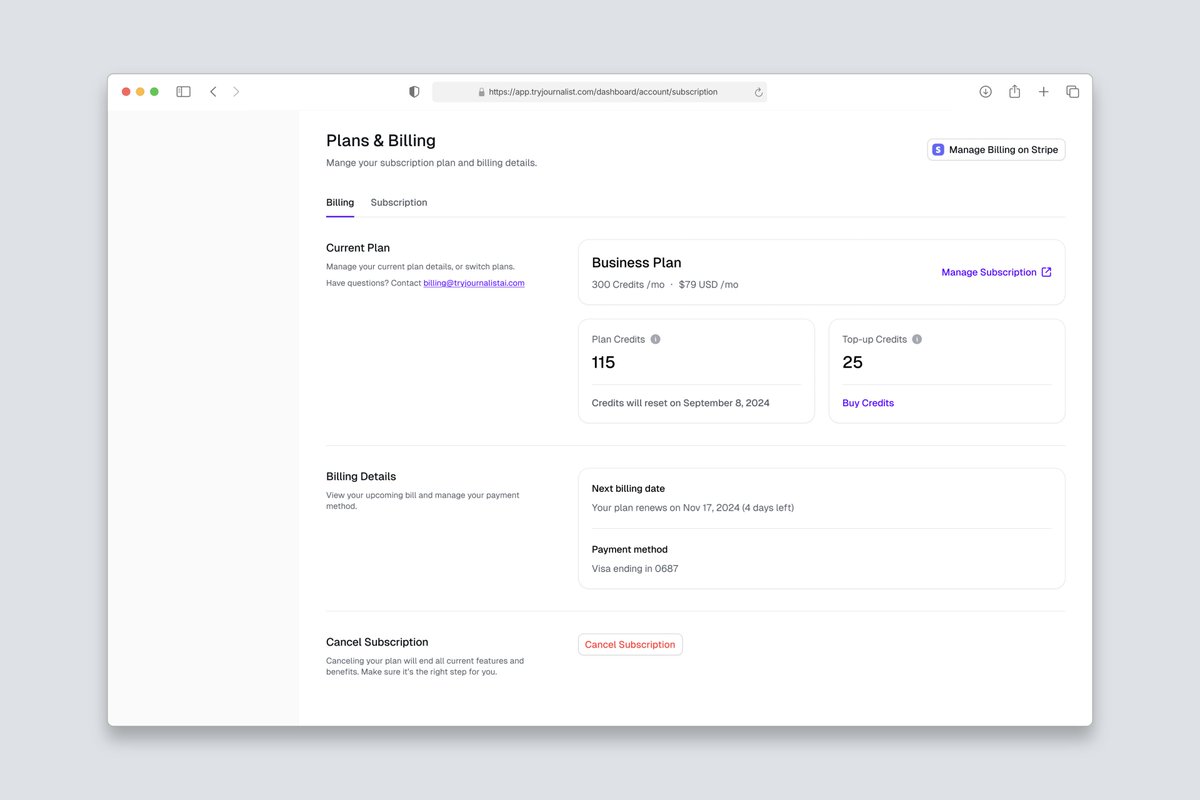Close the window with the red button

tap(126, 92)
